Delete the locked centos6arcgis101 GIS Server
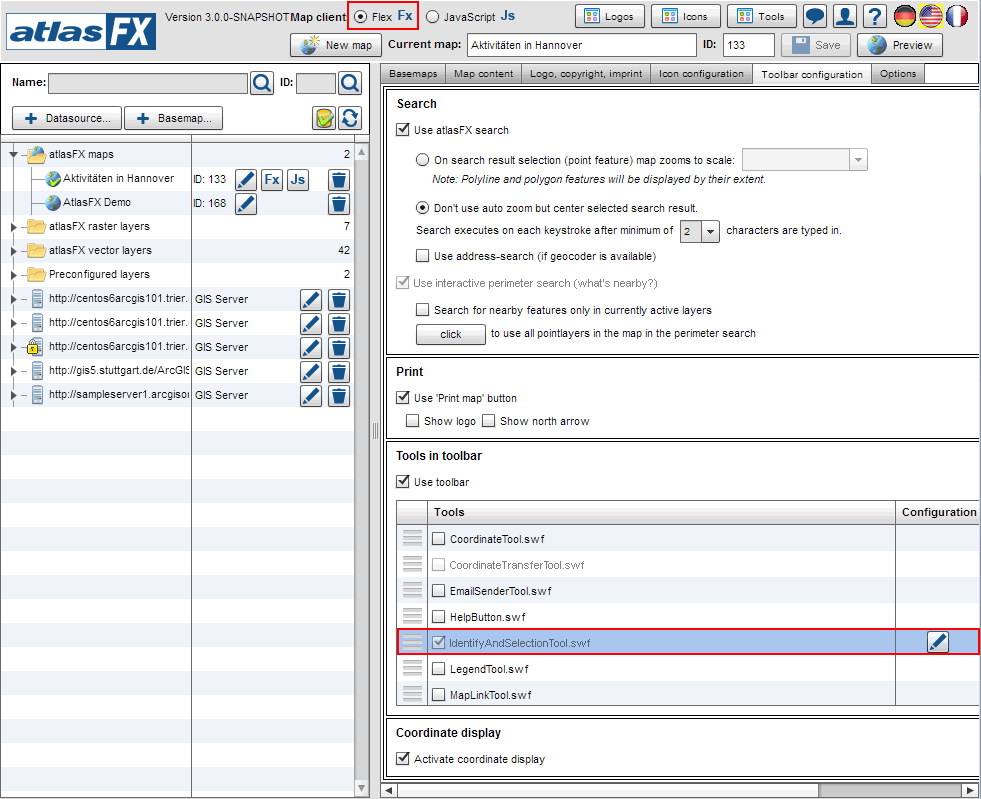Screen dimensions: 981x799 [339, 348]
